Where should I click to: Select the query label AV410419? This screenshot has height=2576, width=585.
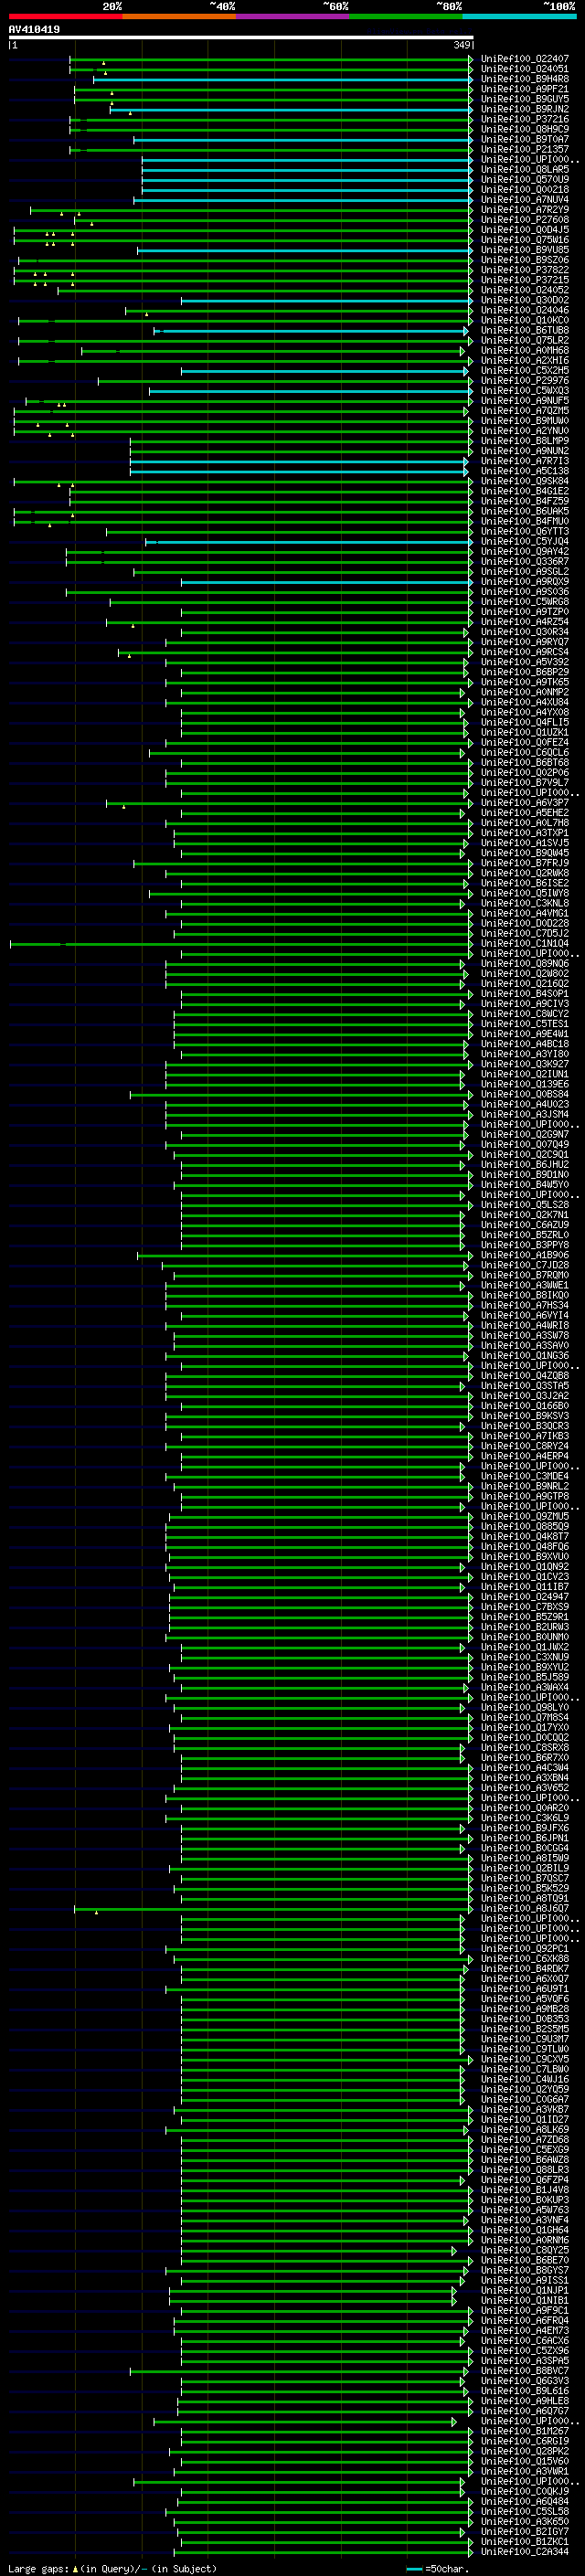click(x=34, y=29)
